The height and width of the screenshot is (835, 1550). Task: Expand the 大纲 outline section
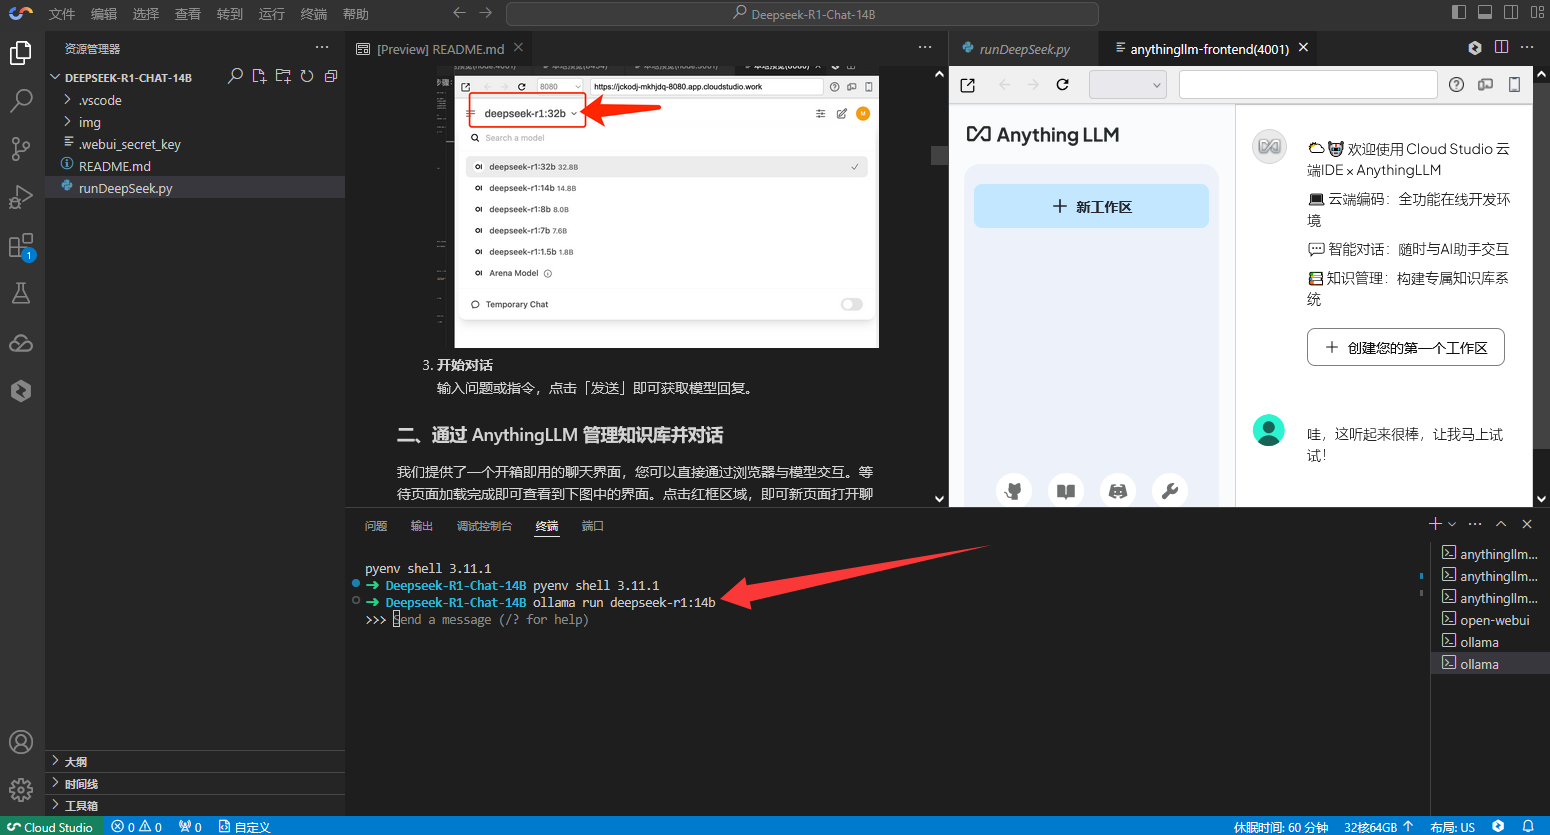(x=76, y=762)
